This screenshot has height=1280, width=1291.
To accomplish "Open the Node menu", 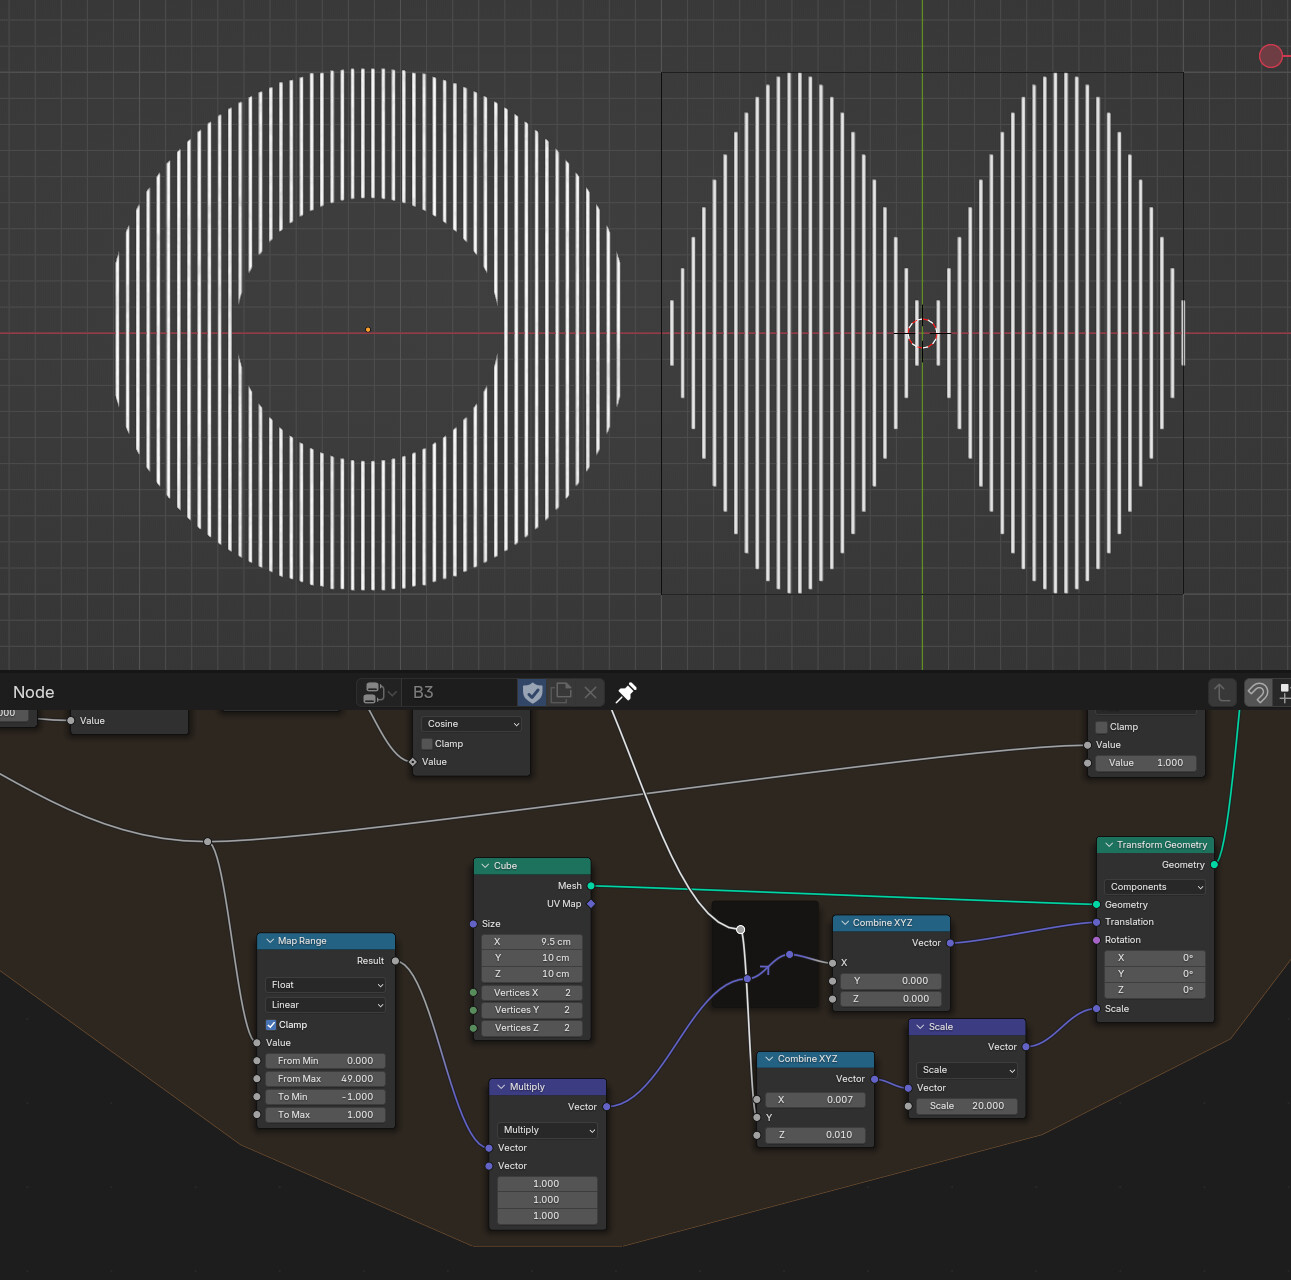I will (33, 692).
